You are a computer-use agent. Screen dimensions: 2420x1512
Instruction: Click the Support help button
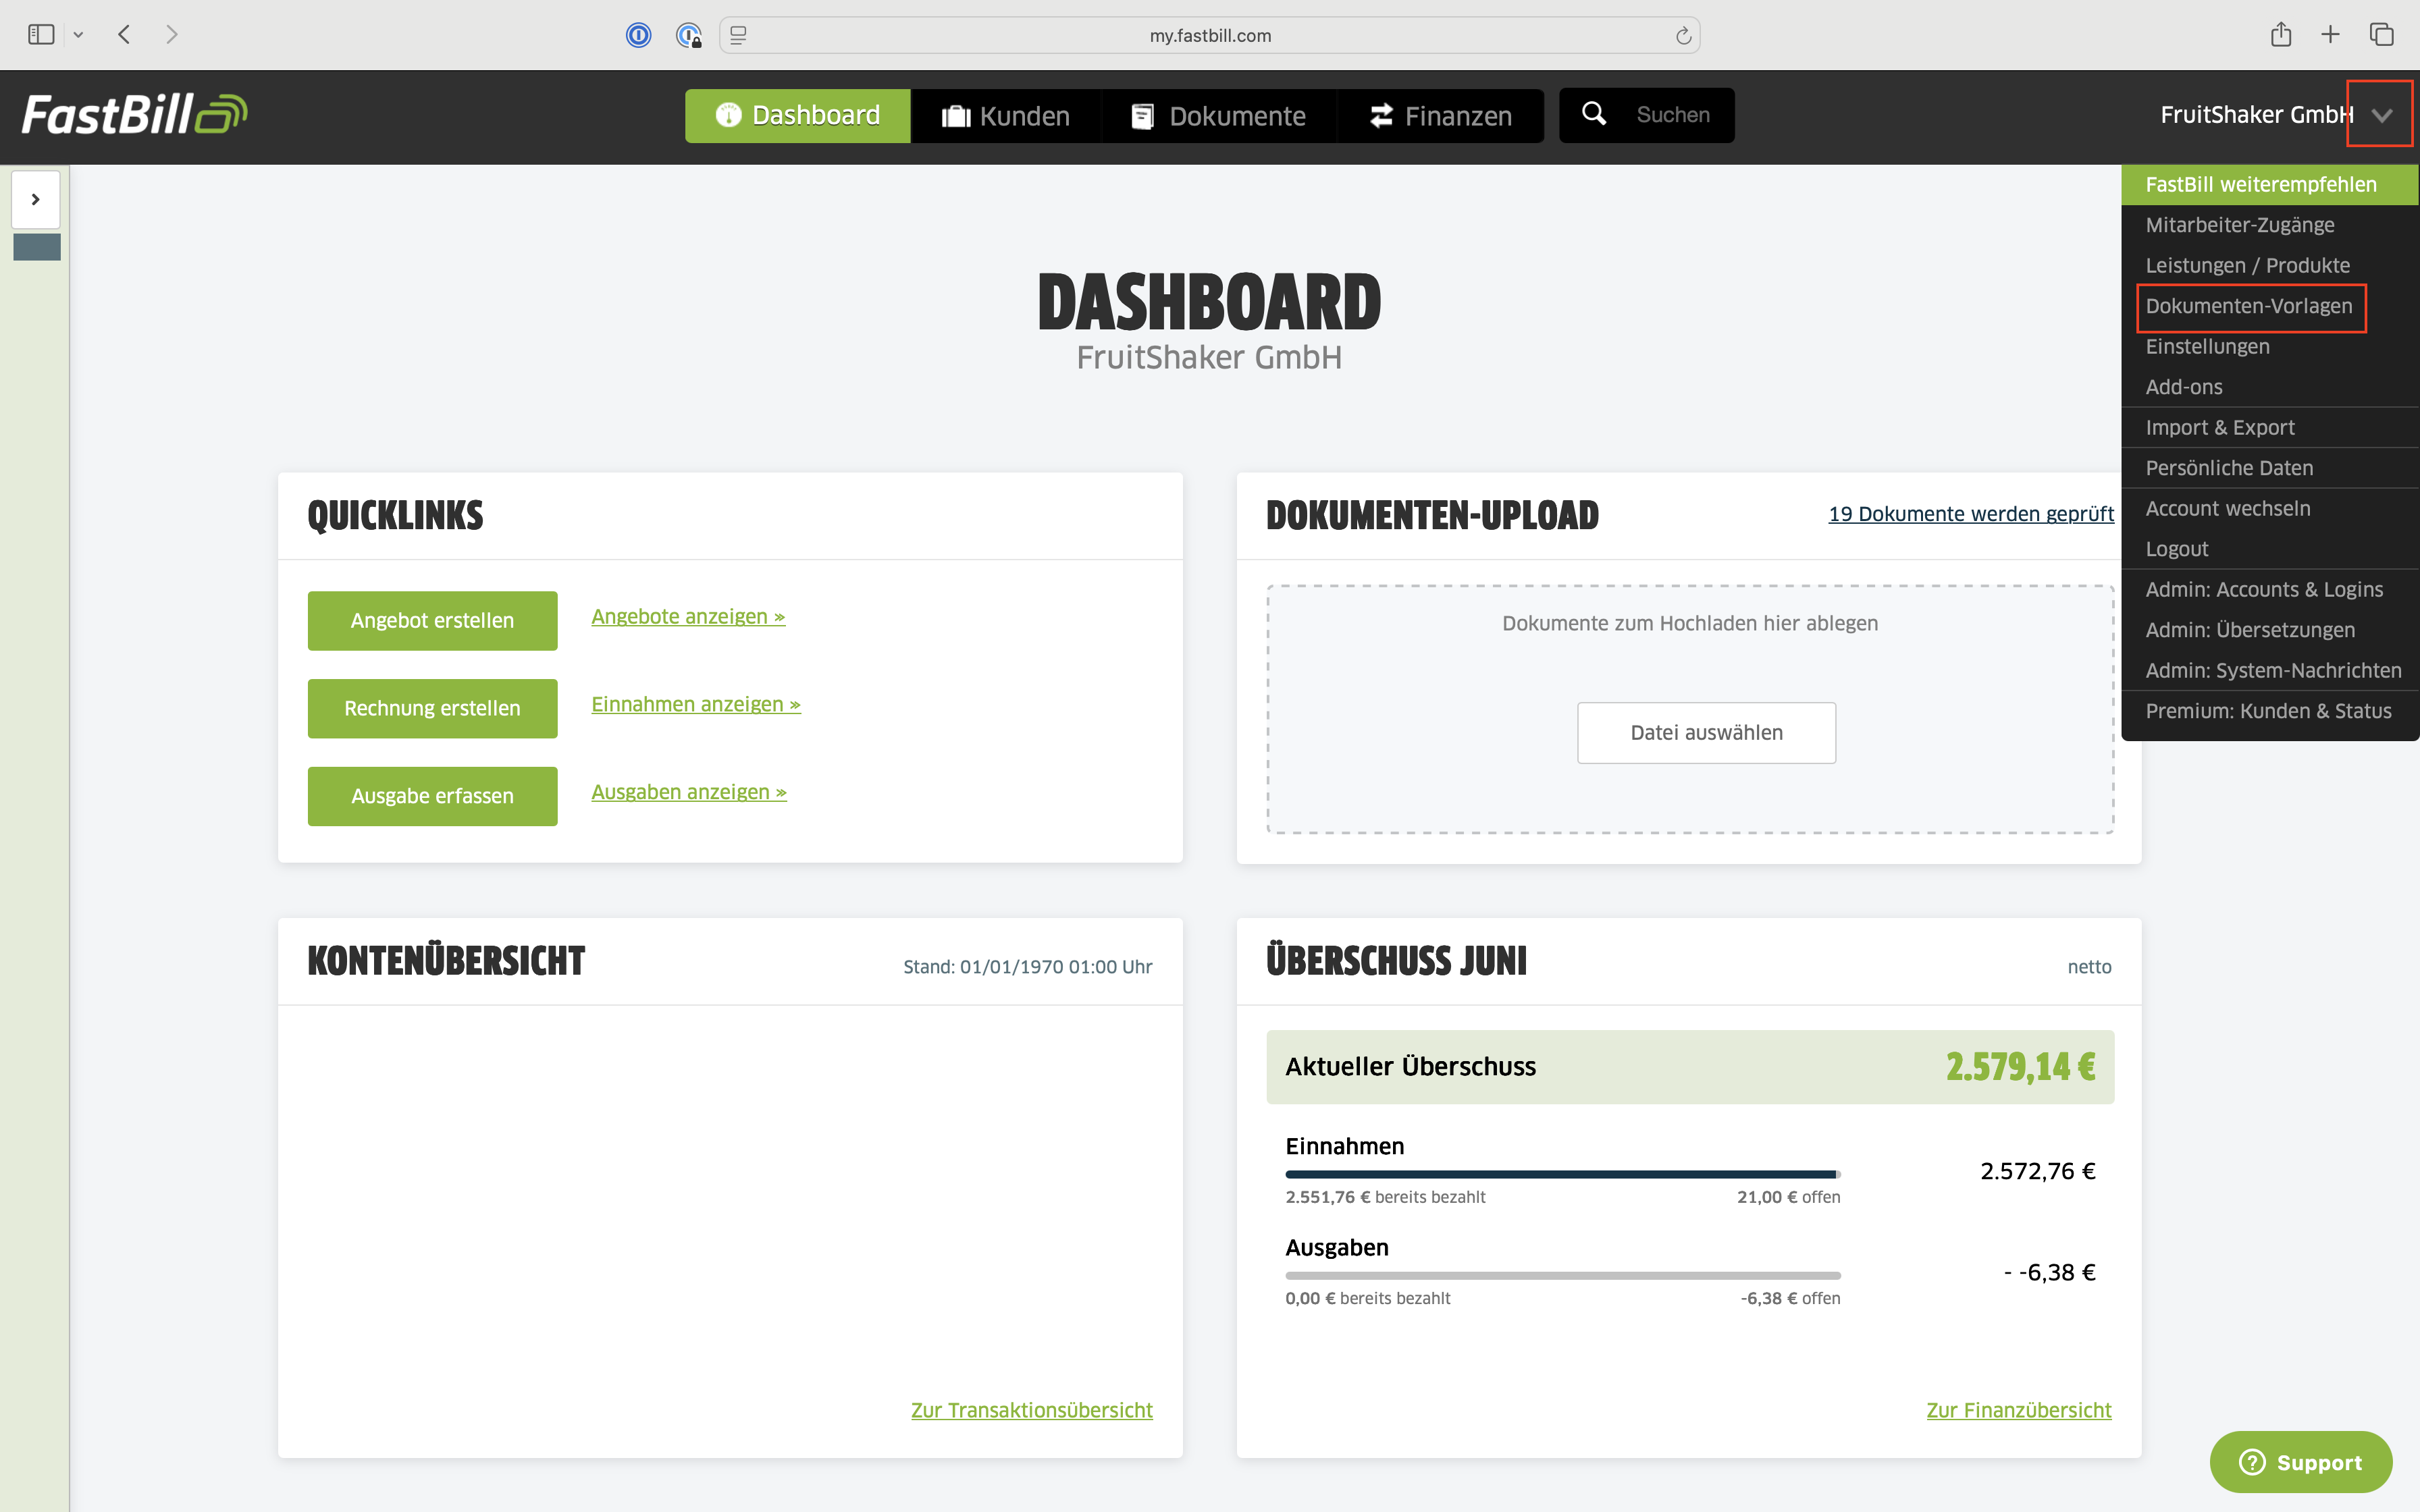[x=2301, y=1462]
